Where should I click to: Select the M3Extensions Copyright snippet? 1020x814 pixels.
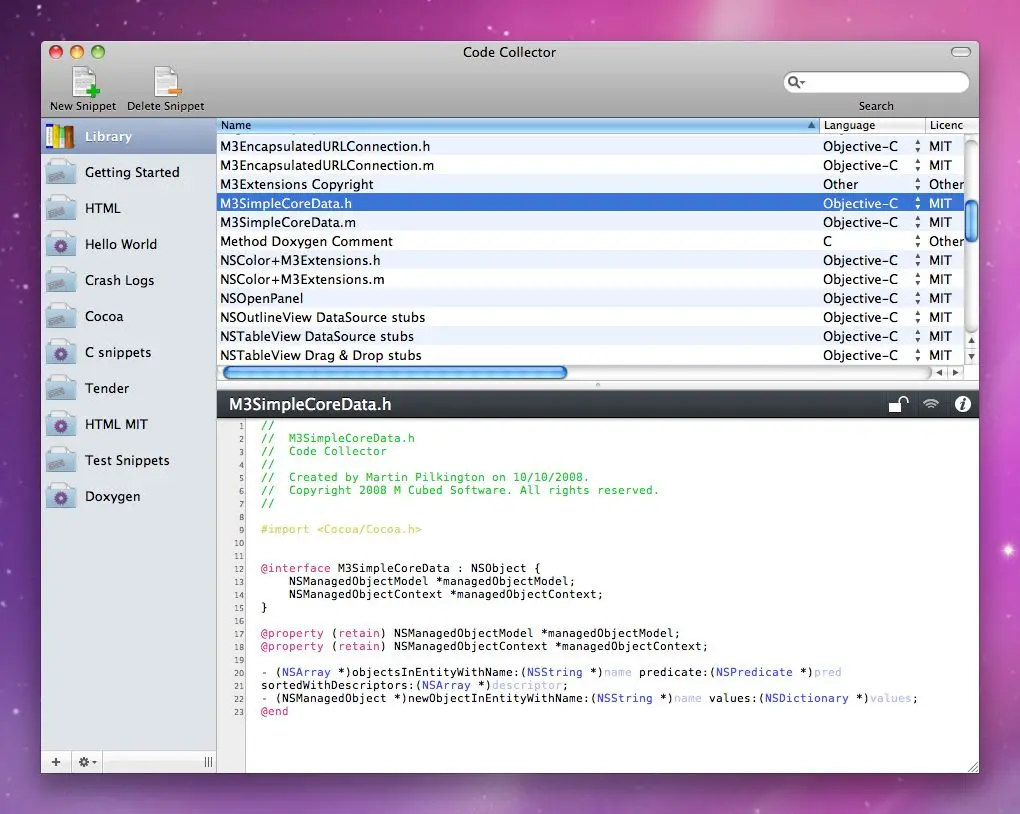[590, 184]
